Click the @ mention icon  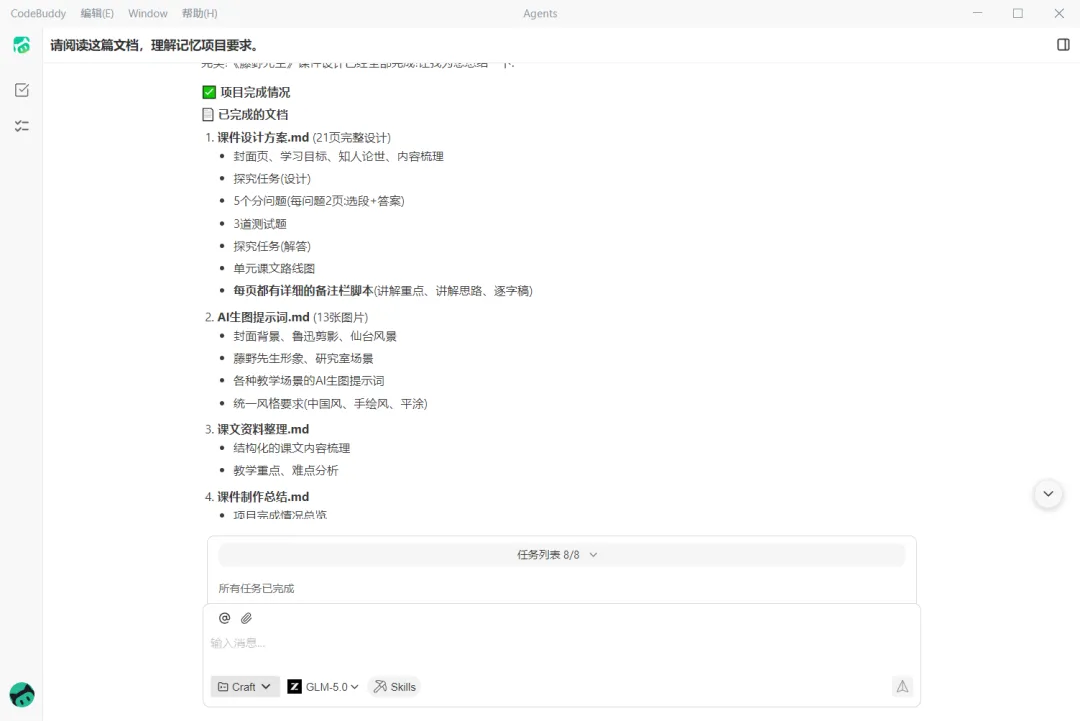(x=225, y=618)
